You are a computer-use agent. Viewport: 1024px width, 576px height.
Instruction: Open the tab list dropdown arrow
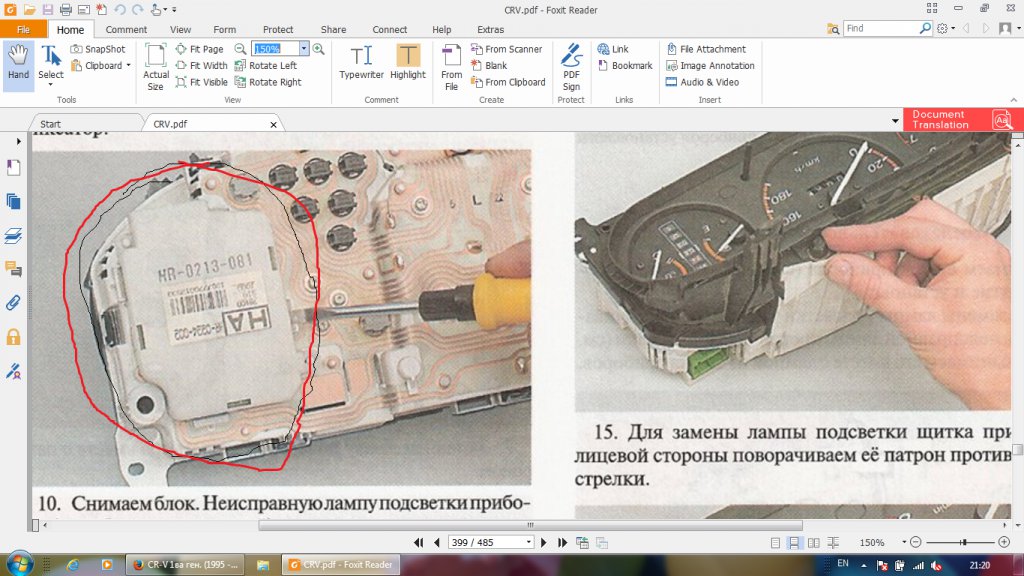[x=895, y=121]
